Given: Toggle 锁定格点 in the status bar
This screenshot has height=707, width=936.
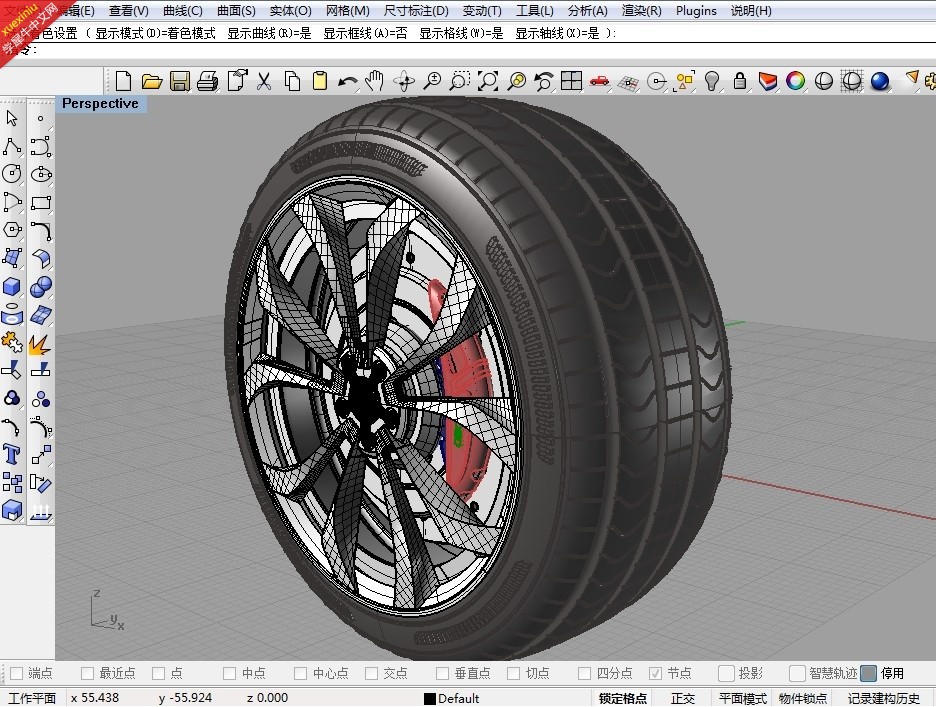Looking at the screenshot, I should tap(623, 698).
